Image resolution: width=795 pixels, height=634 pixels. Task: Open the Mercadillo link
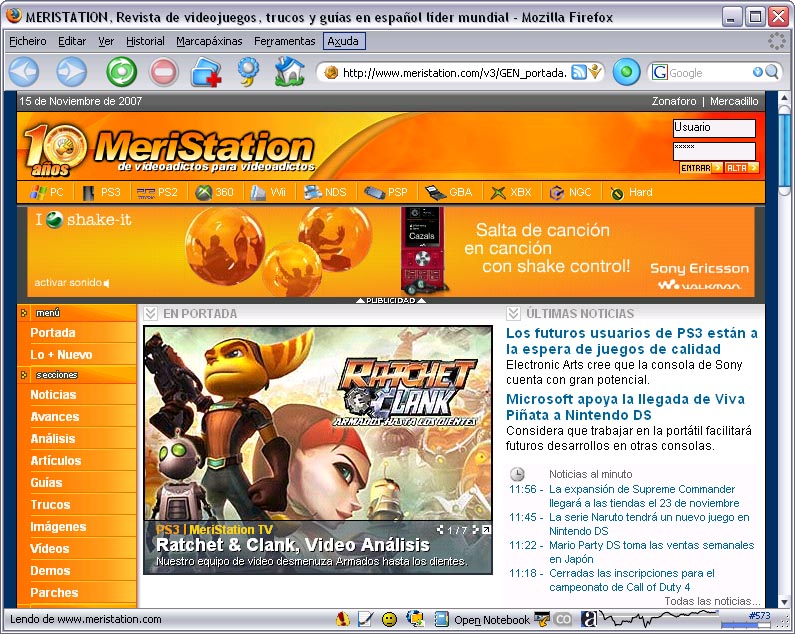[734, 101]
